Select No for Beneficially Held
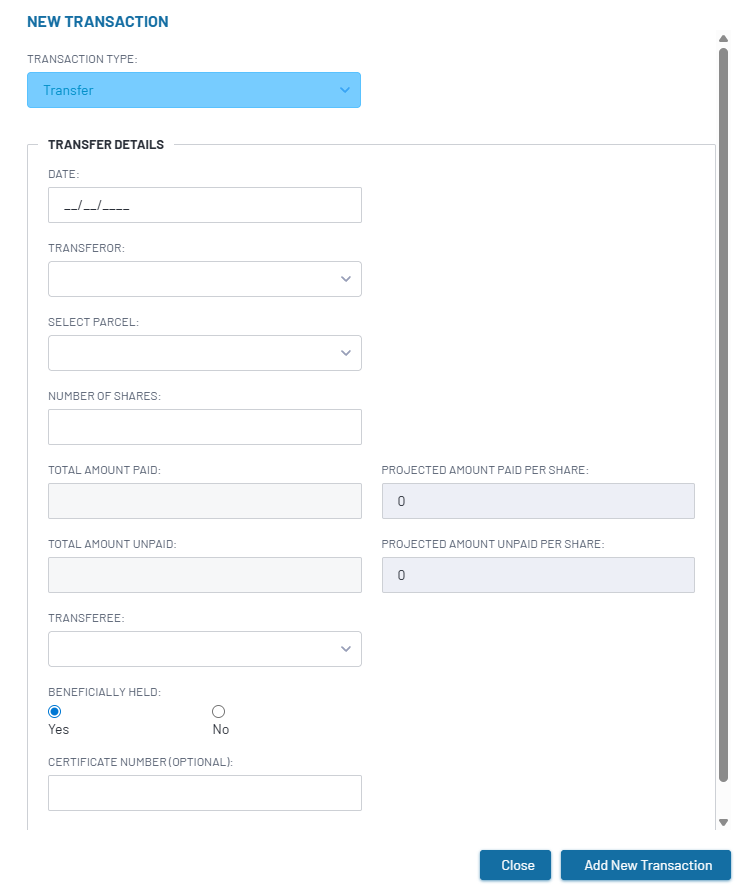 (218, 711)
